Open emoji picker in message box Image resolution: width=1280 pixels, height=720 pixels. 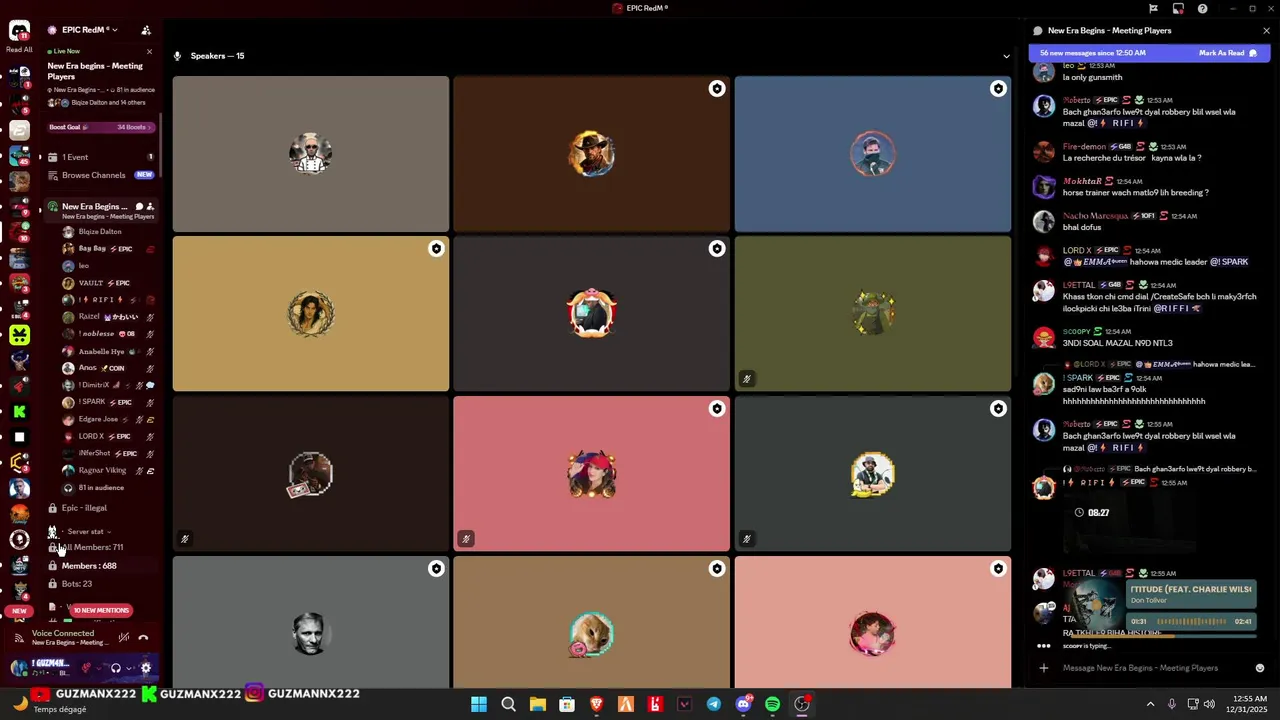[x=1259, y=668]
